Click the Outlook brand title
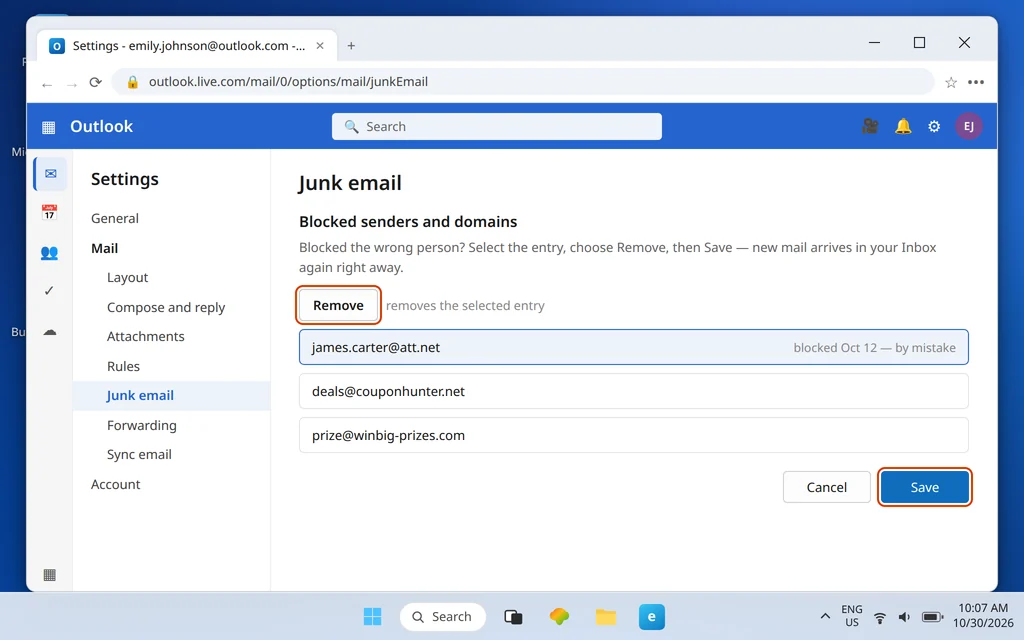Screen dimensions: 1024x640 [x=101, y=126]
